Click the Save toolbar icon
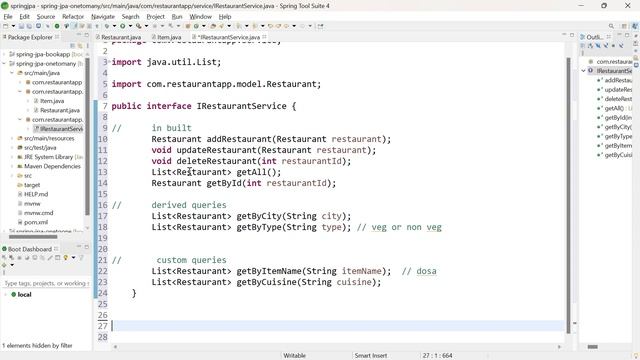 (x=21, y=26)
